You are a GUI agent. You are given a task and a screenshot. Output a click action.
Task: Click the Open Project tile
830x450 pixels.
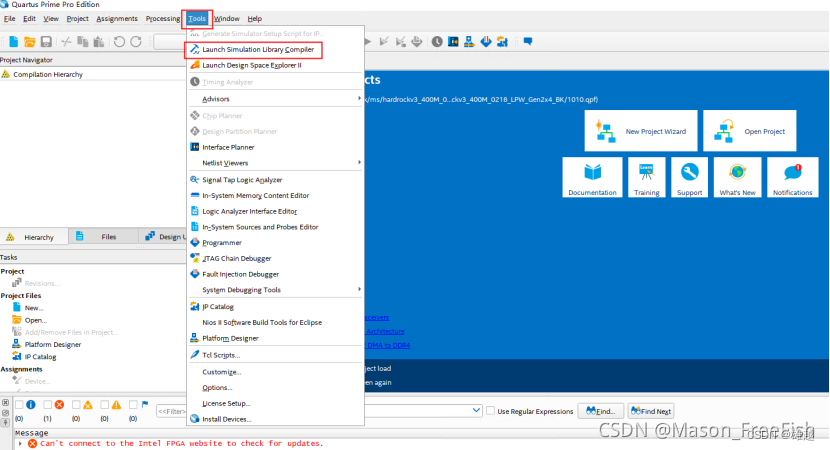coord(750,131)
